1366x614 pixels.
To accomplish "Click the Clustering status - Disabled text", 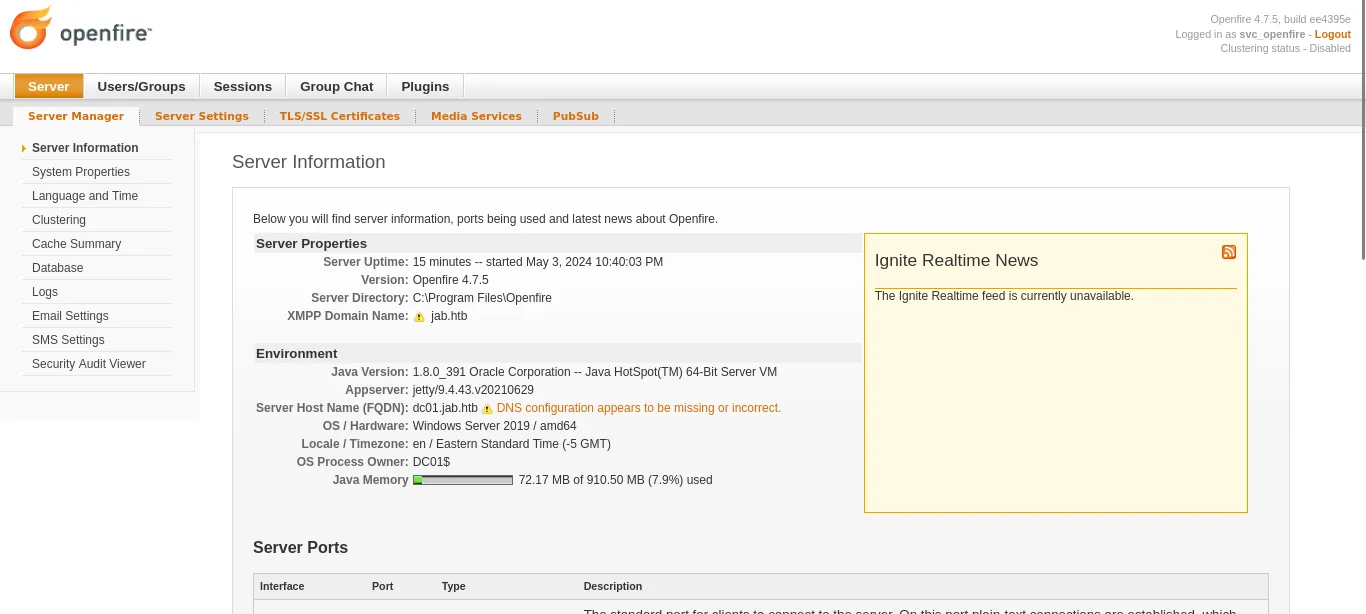I will pyautogui.click(x=1285, y=48).
